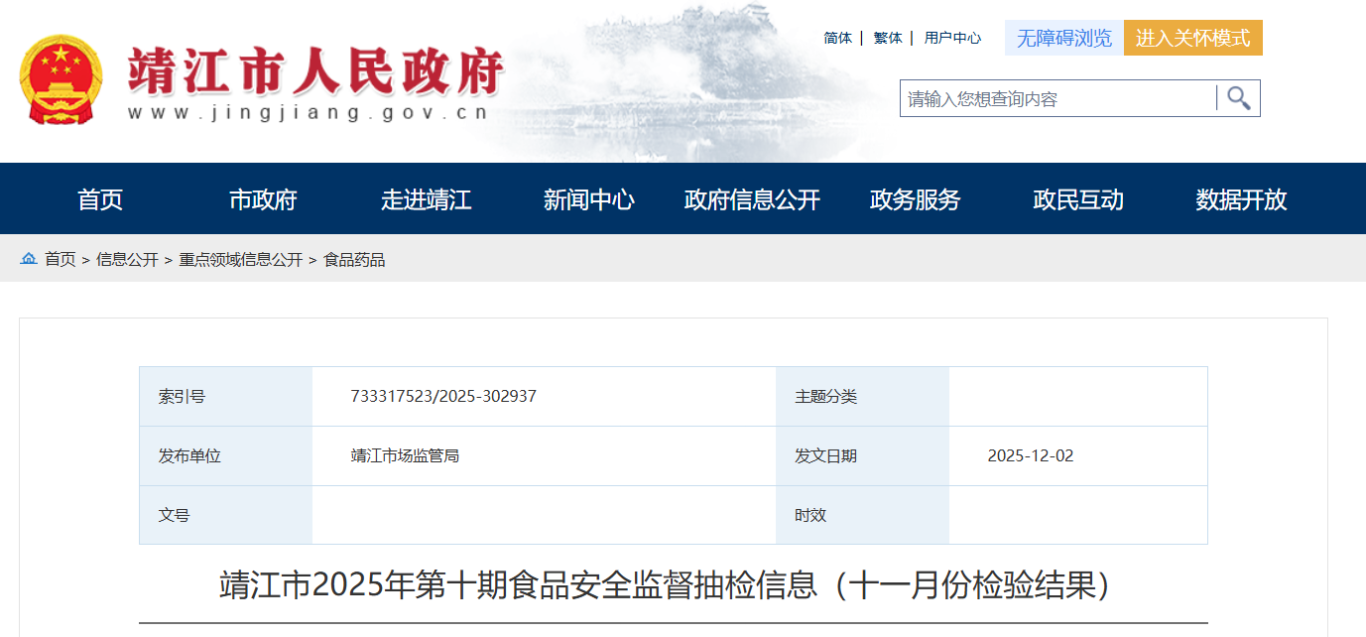Open 政务服务 menu item
Viewport: 1366px width, 637px height.
pyautogui.click(x=915, y=199)
